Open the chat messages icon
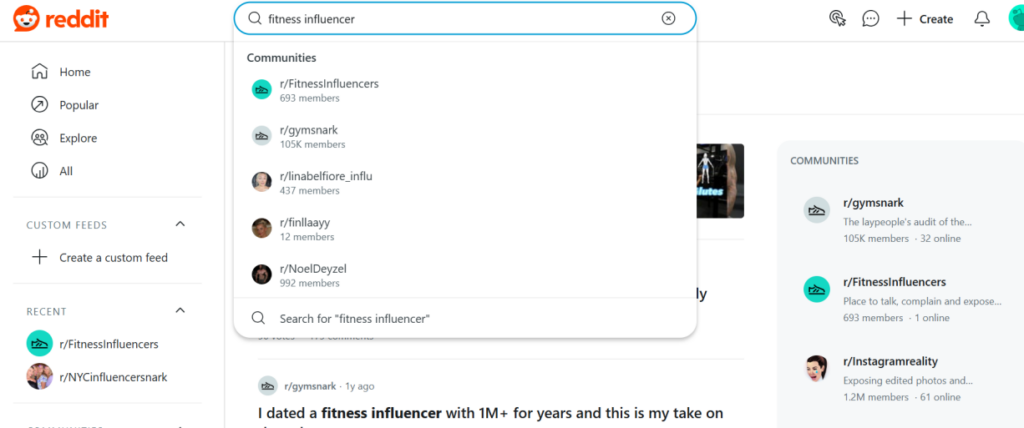The width and height of the screenshot is (1024, 428). pyautogui.click(x=871, y=19)
